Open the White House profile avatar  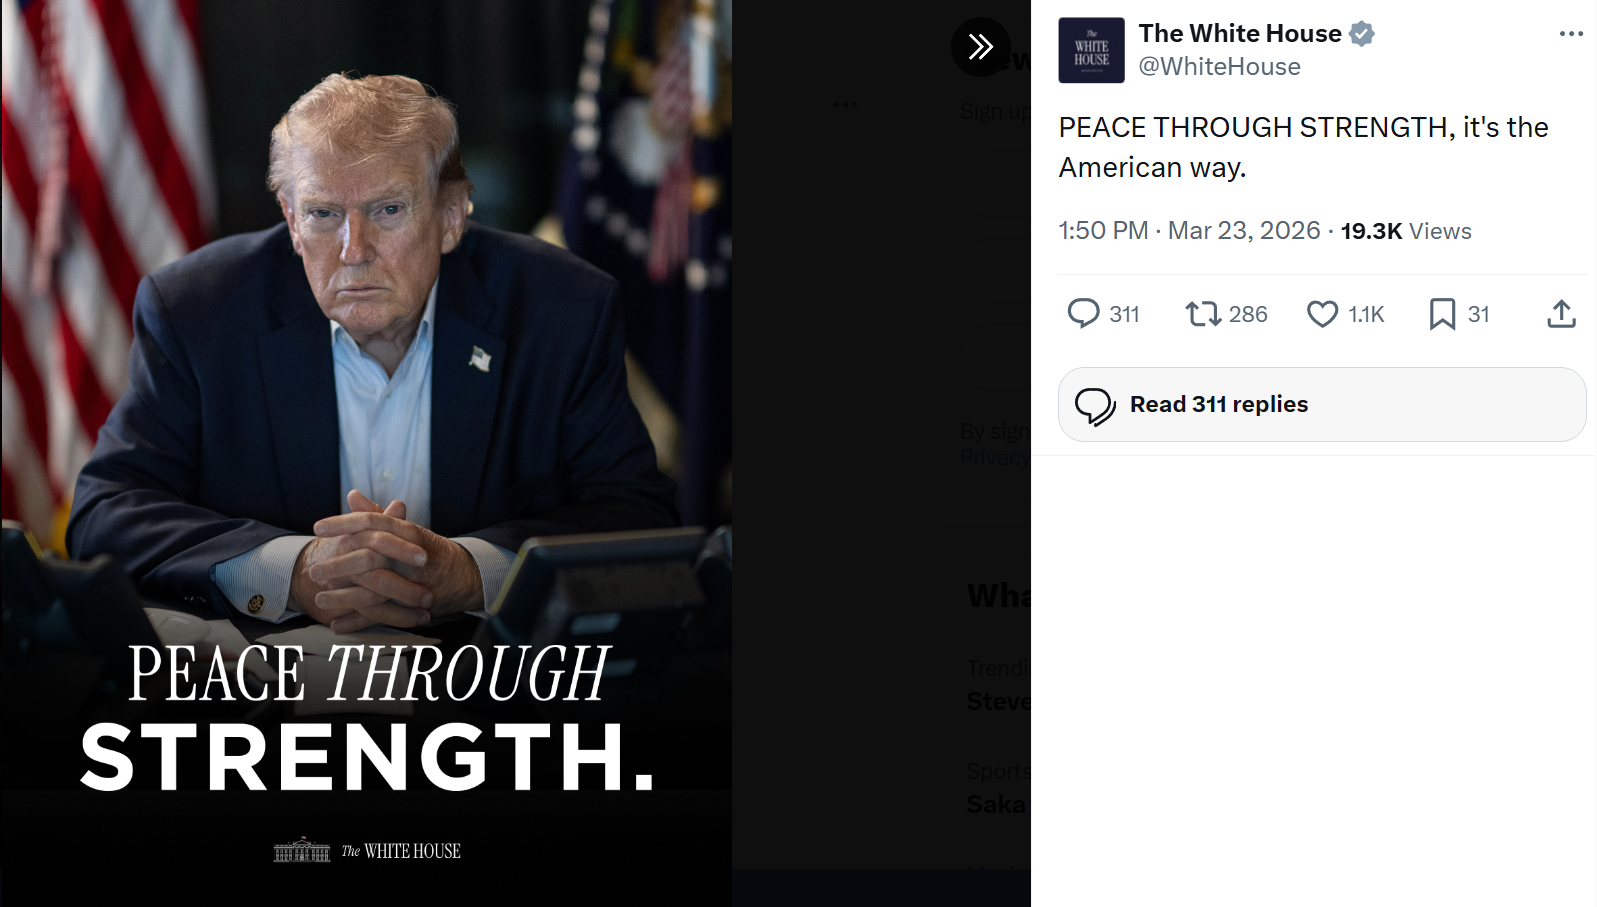1091,50
